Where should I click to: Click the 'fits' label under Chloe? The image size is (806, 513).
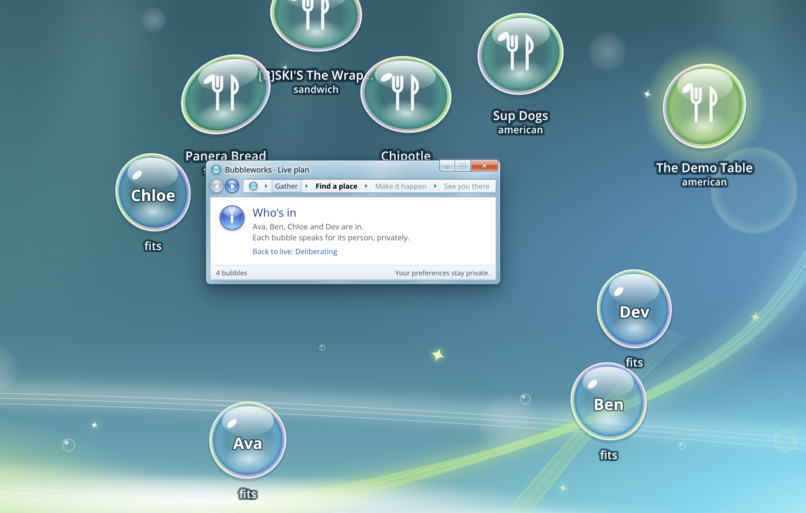point(153,246)
